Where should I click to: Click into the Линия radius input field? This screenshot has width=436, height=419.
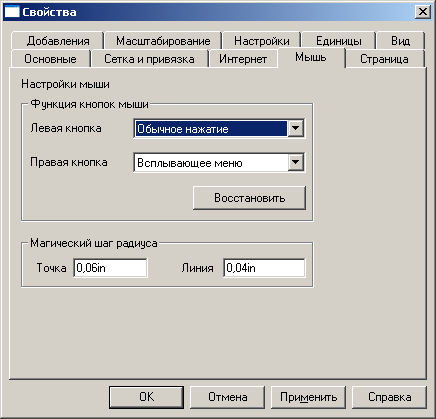[x=264, y=268]
